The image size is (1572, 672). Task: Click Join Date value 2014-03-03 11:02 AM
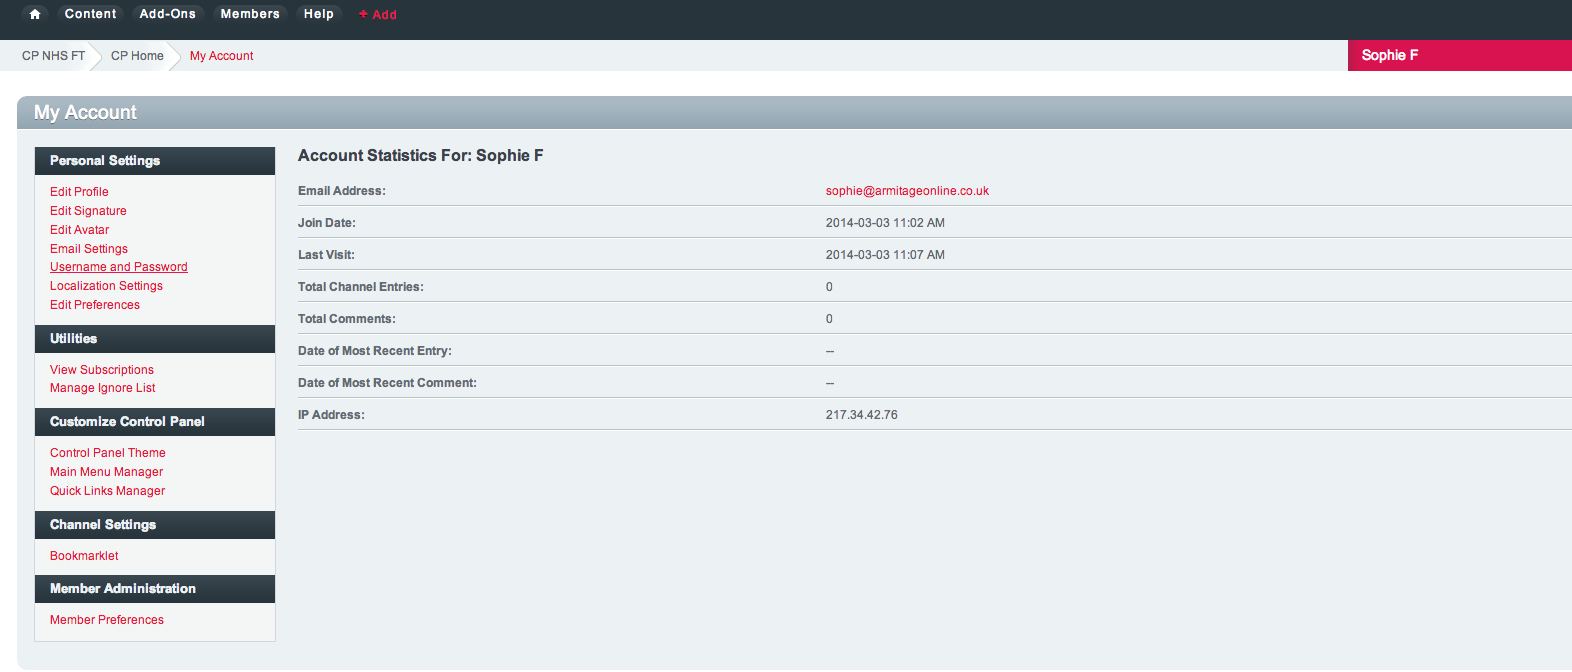pos(885,223)
